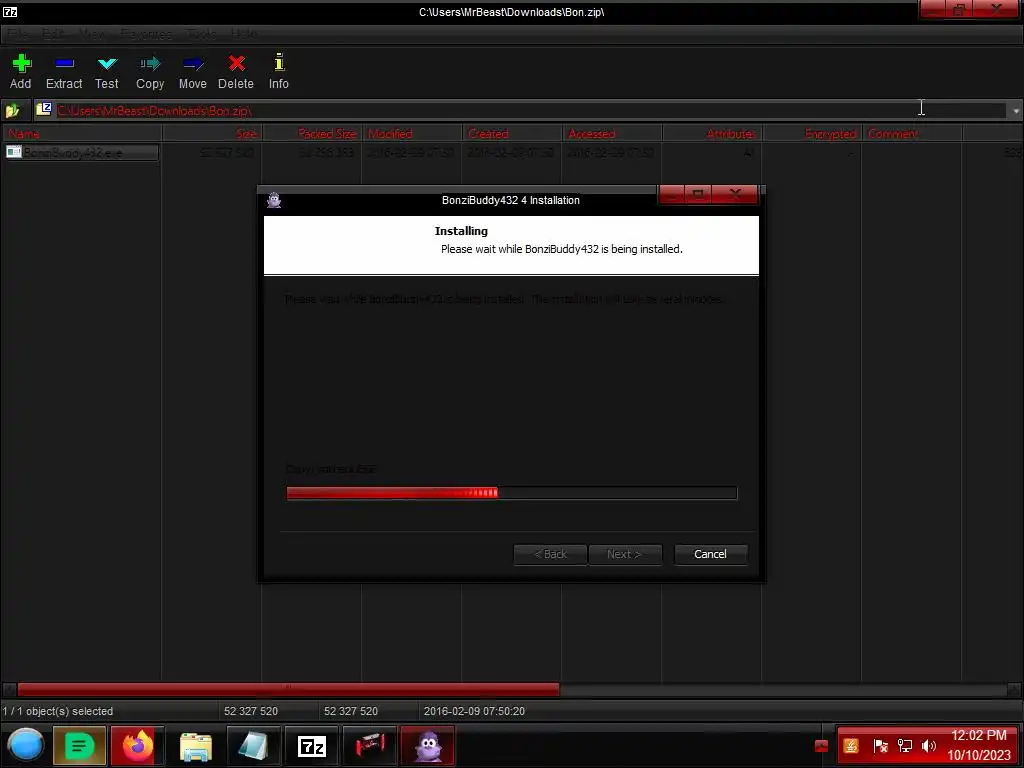Open the Start orb on the taskbar
1024x768 pixels.
tap(26, 745)
